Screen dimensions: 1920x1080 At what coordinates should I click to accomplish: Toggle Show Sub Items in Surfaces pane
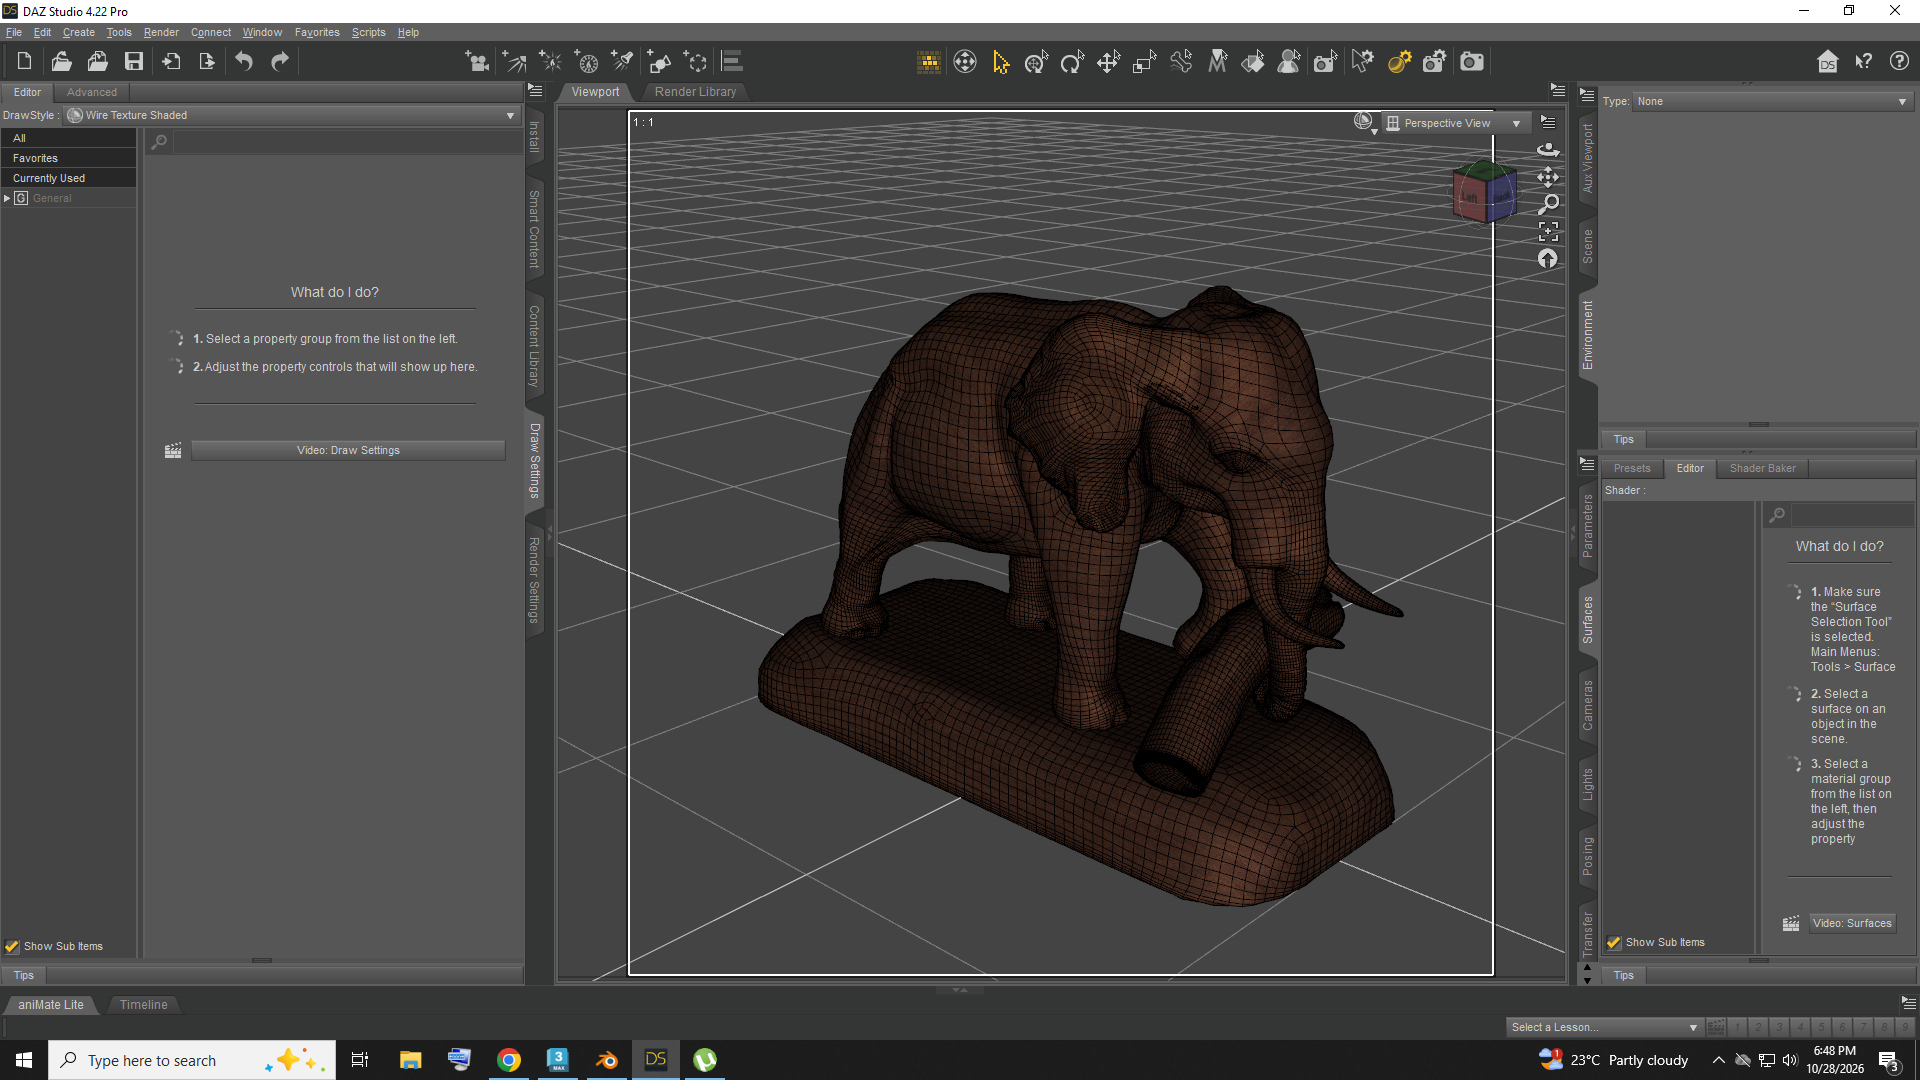click(x=1614, y=942)
